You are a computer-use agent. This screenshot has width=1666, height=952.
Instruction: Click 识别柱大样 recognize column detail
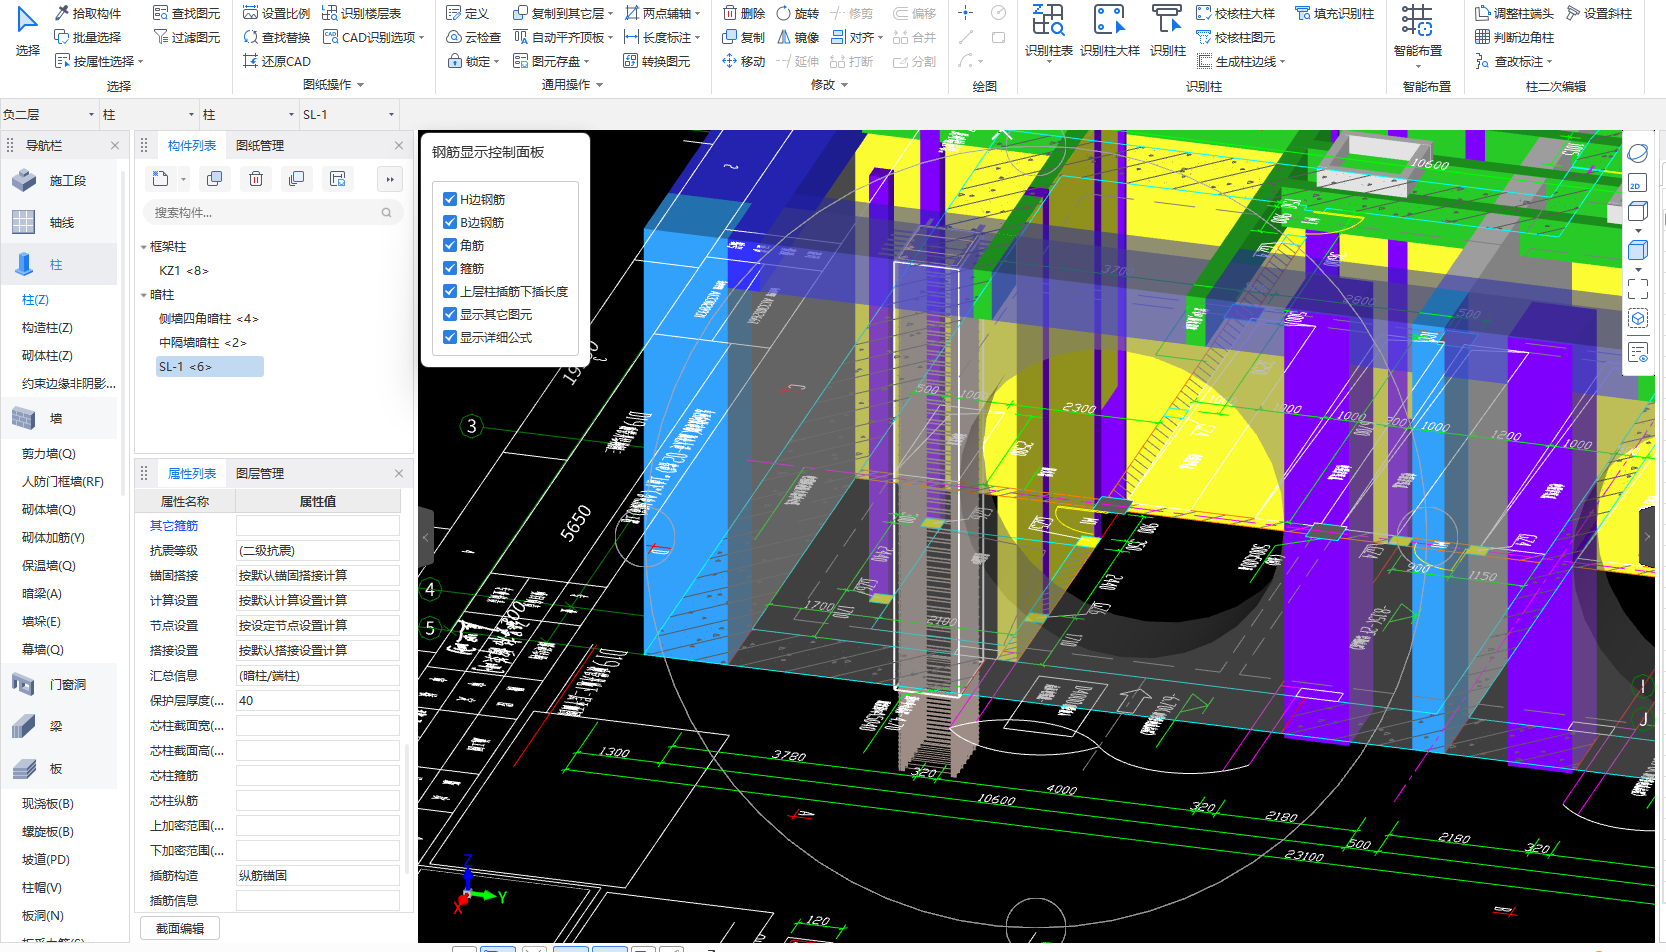tap(1109, 31)
